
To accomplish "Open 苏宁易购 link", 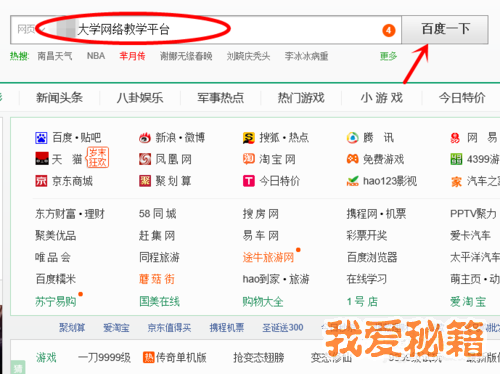I will point(55,302).
